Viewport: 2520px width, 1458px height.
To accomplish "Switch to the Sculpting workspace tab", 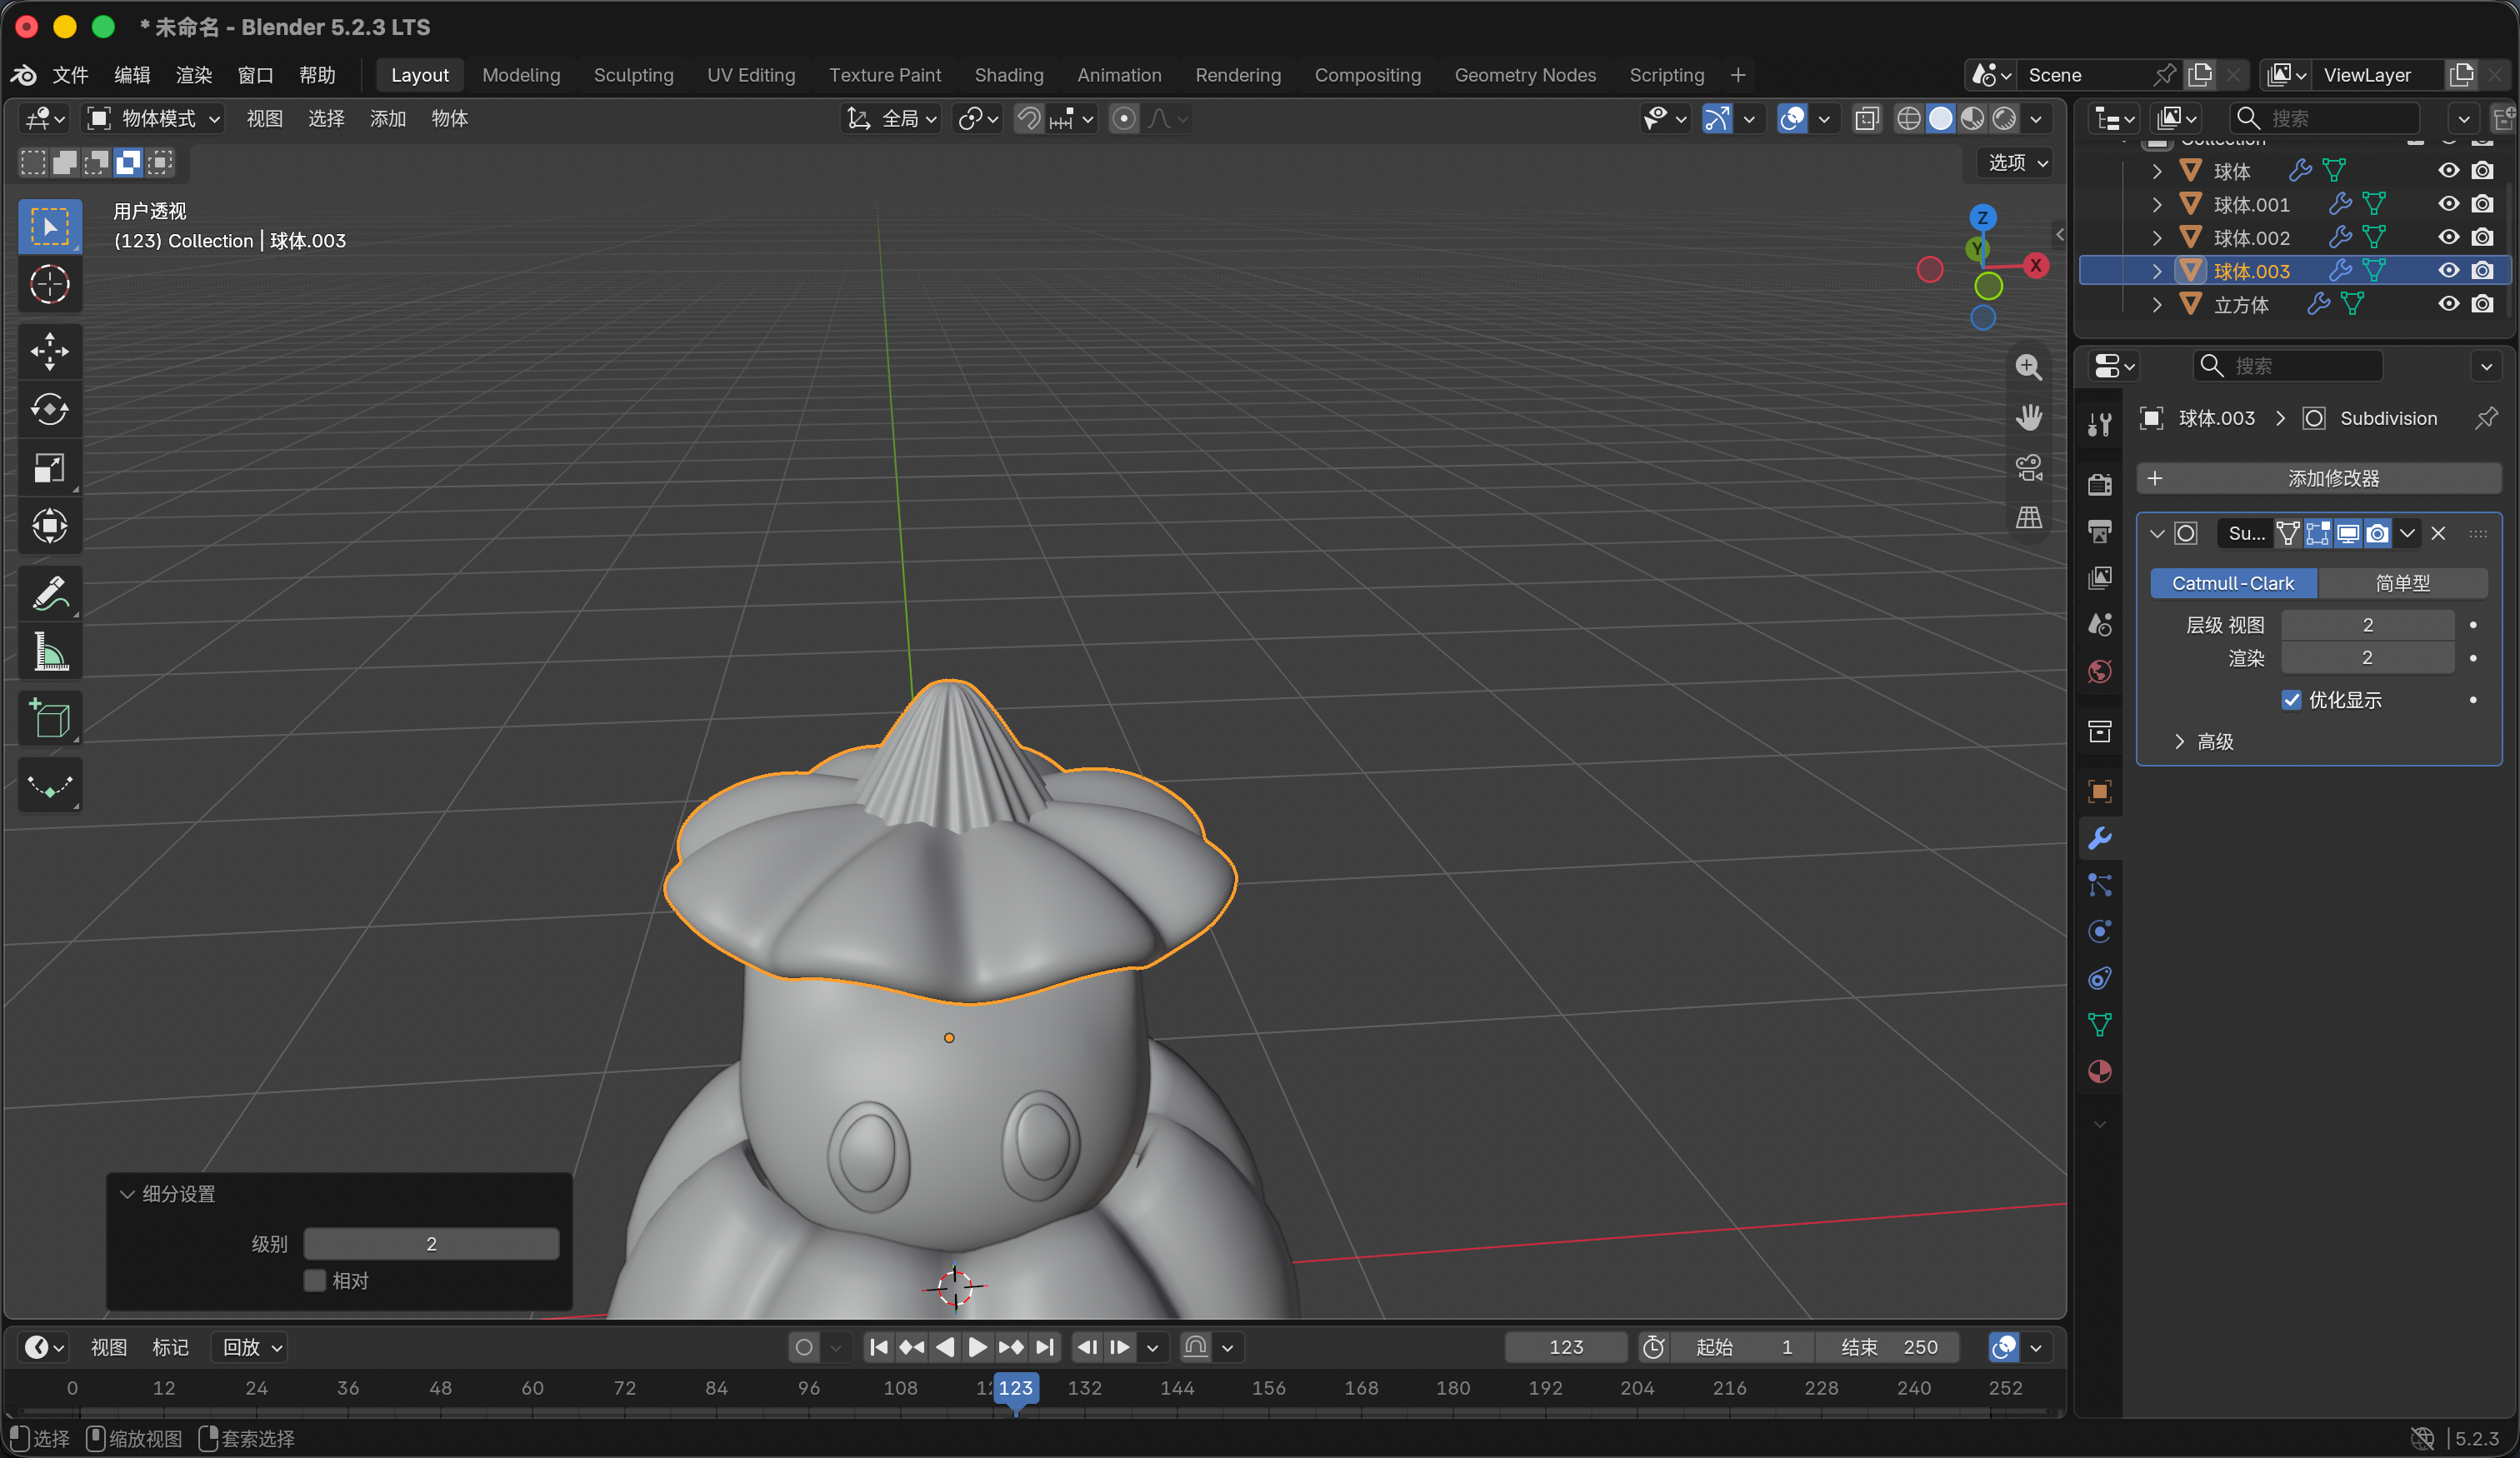I will (x=633, y=75).
